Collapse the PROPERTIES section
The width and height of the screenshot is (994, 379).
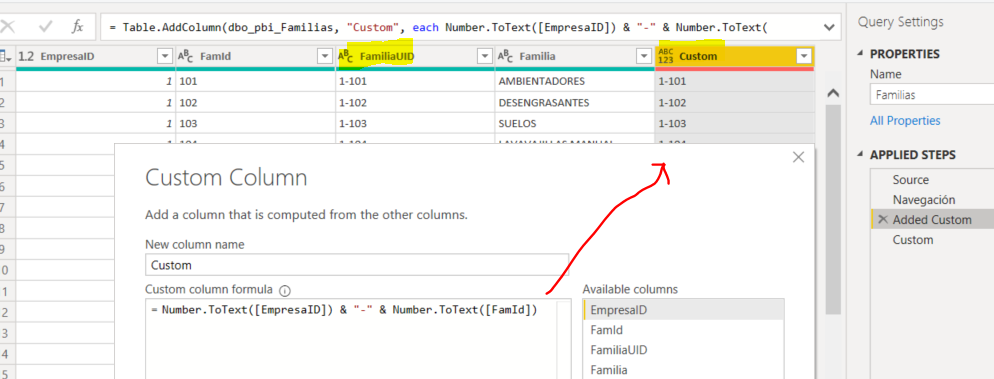point(860,54)
